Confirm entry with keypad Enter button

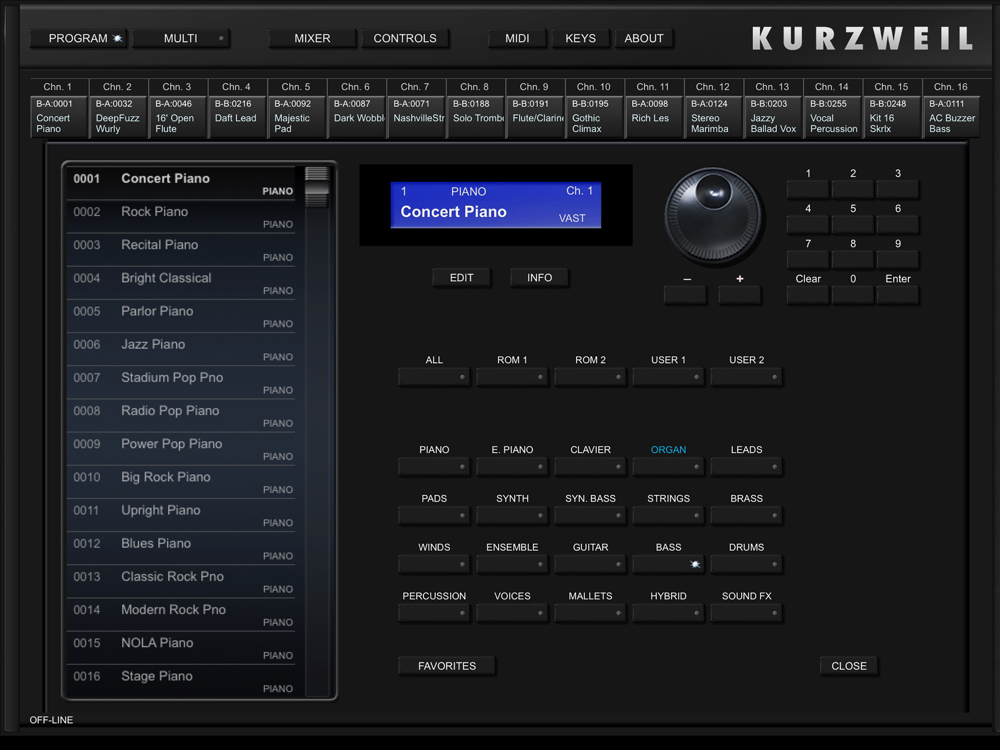tap(897, 295)
